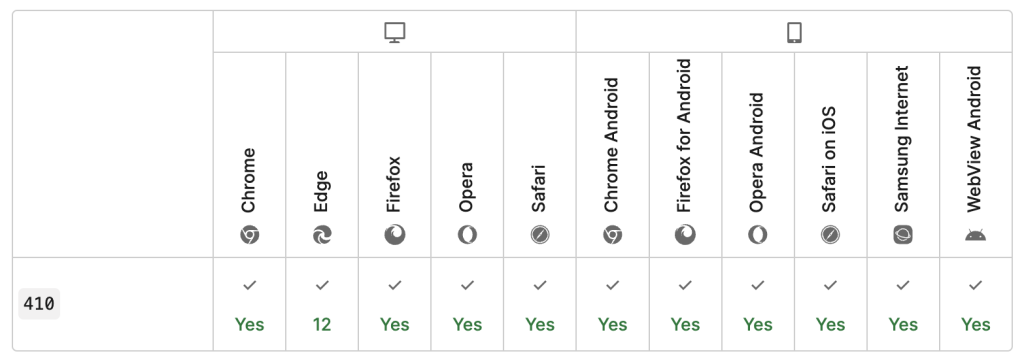This screenshot has width=1024, height=362.
Task: Click the checkmark under WebView Android
Action: 975,285
